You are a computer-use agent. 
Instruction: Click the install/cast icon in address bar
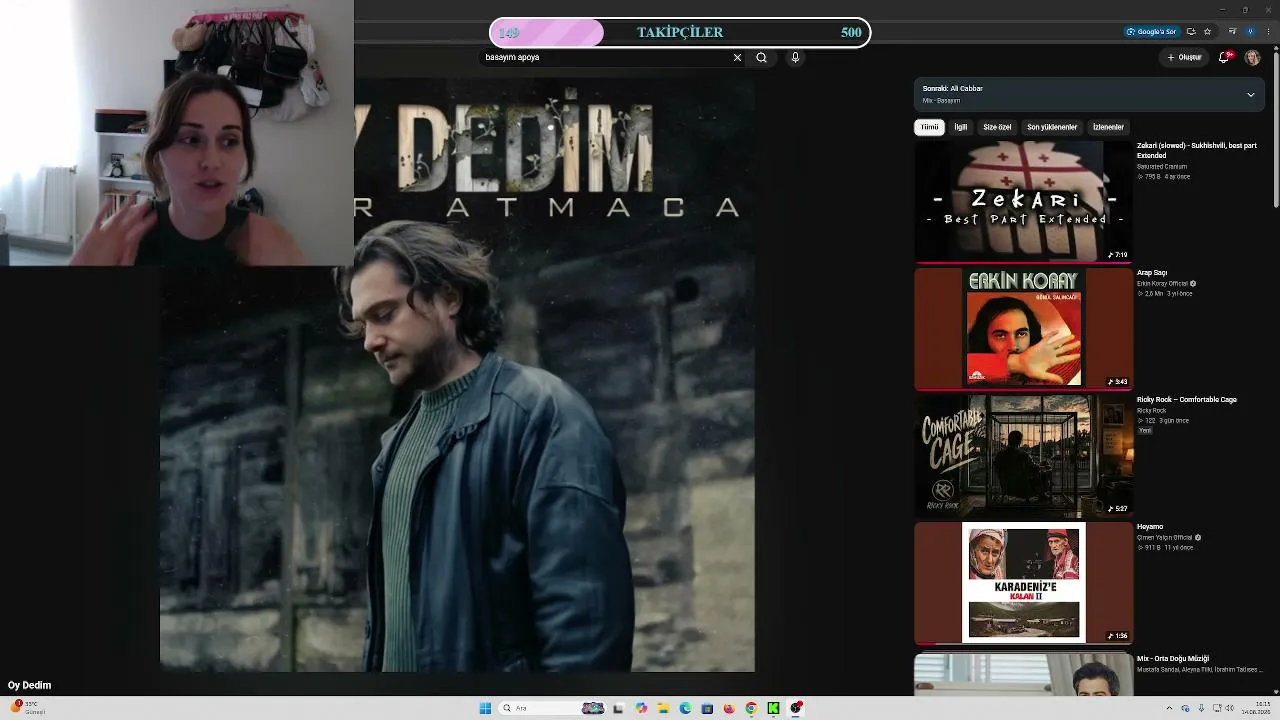pos(1191,32)
